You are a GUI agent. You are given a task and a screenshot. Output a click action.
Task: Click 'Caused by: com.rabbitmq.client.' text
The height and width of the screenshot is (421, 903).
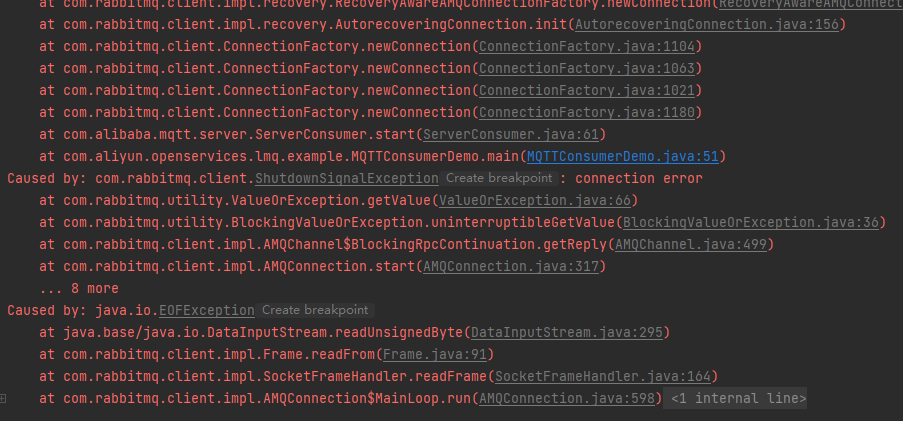(x=131, y=179)
